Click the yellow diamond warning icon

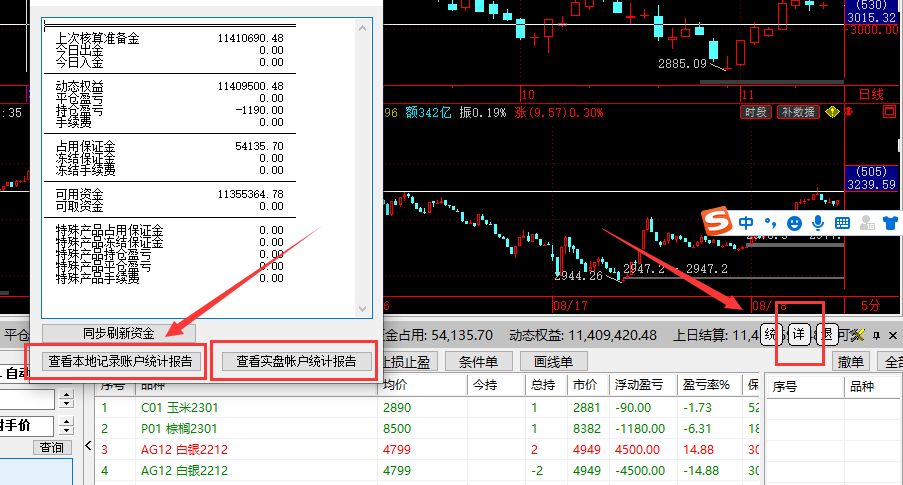[832, 112]
